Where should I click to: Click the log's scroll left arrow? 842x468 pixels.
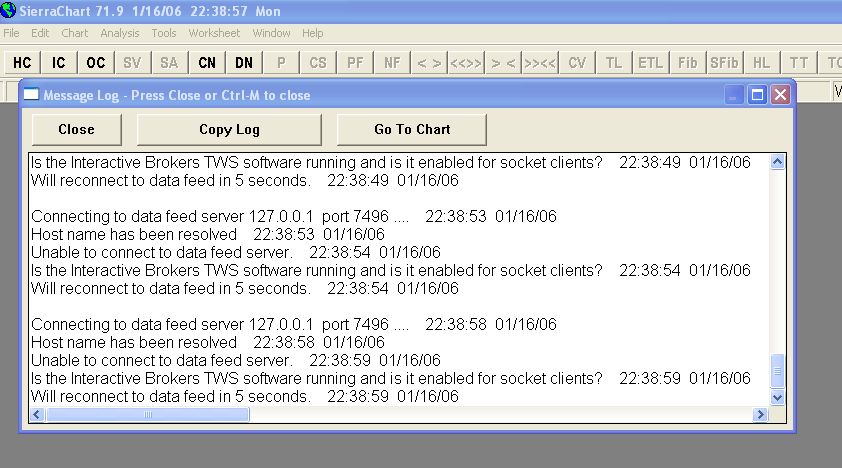(x=37, y=414)
